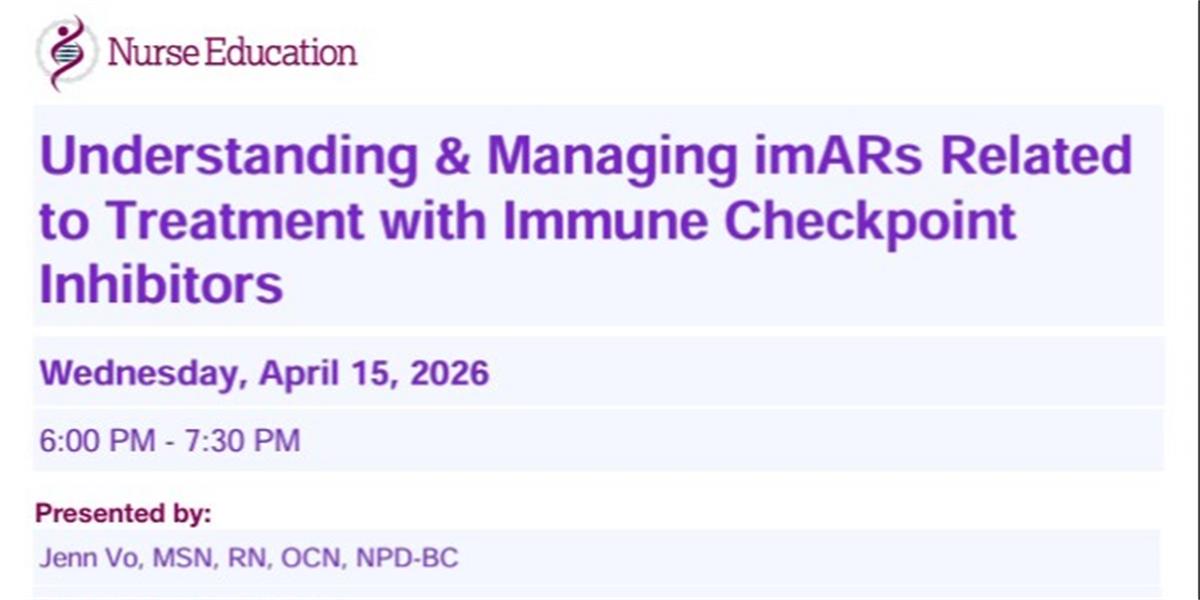The width and height of the screenshot is (1200, 600).
Task: Click the word "Immune" in the heading
Action: [x=606, y=221]
